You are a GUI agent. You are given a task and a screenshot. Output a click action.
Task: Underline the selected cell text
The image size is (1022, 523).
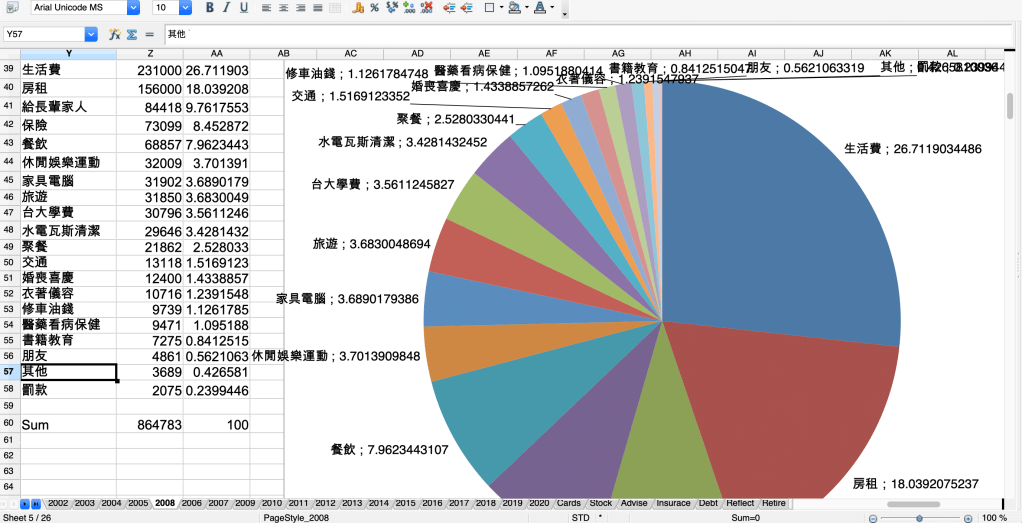pyautogui.click(x=244, y=8)
